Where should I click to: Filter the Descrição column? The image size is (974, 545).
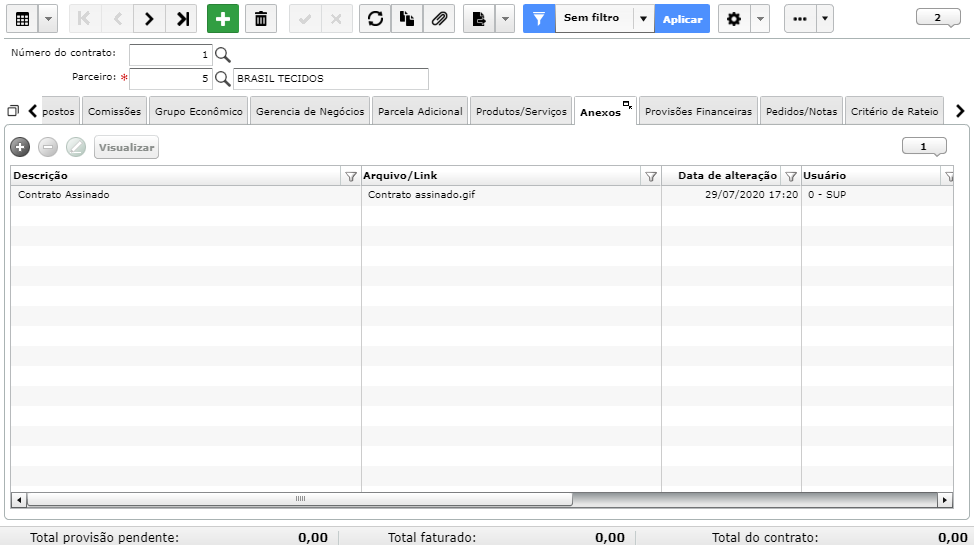point(351,176)
